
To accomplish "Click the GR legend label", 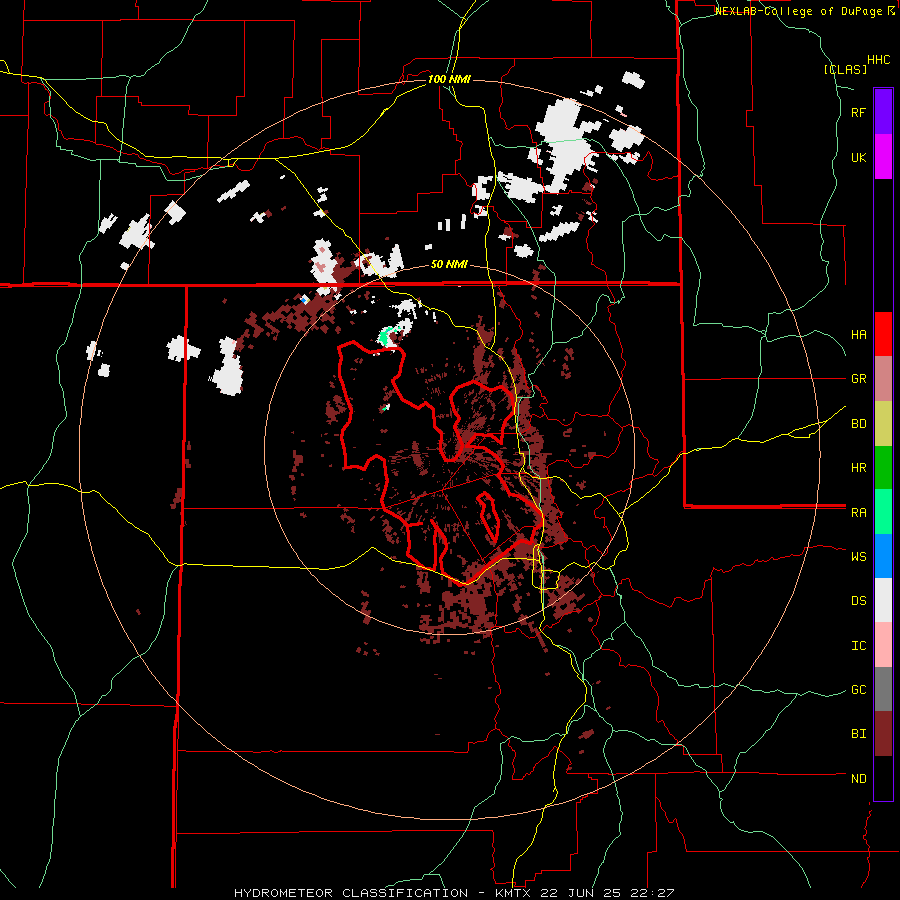I will pos(858,379).
